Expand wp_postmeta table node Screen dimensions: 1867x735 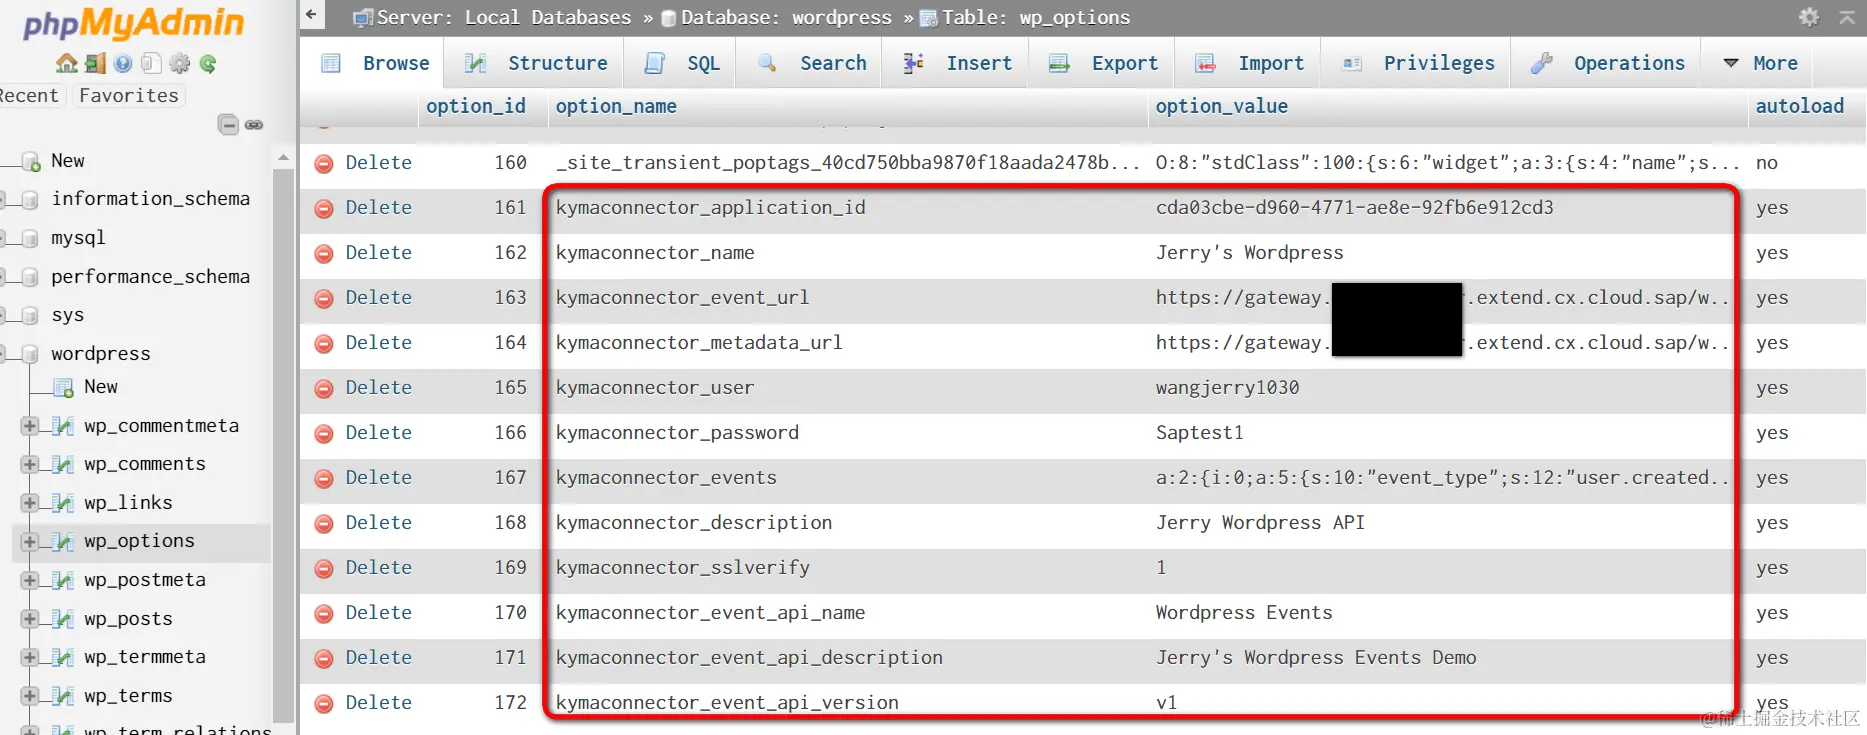click(30, 580)
